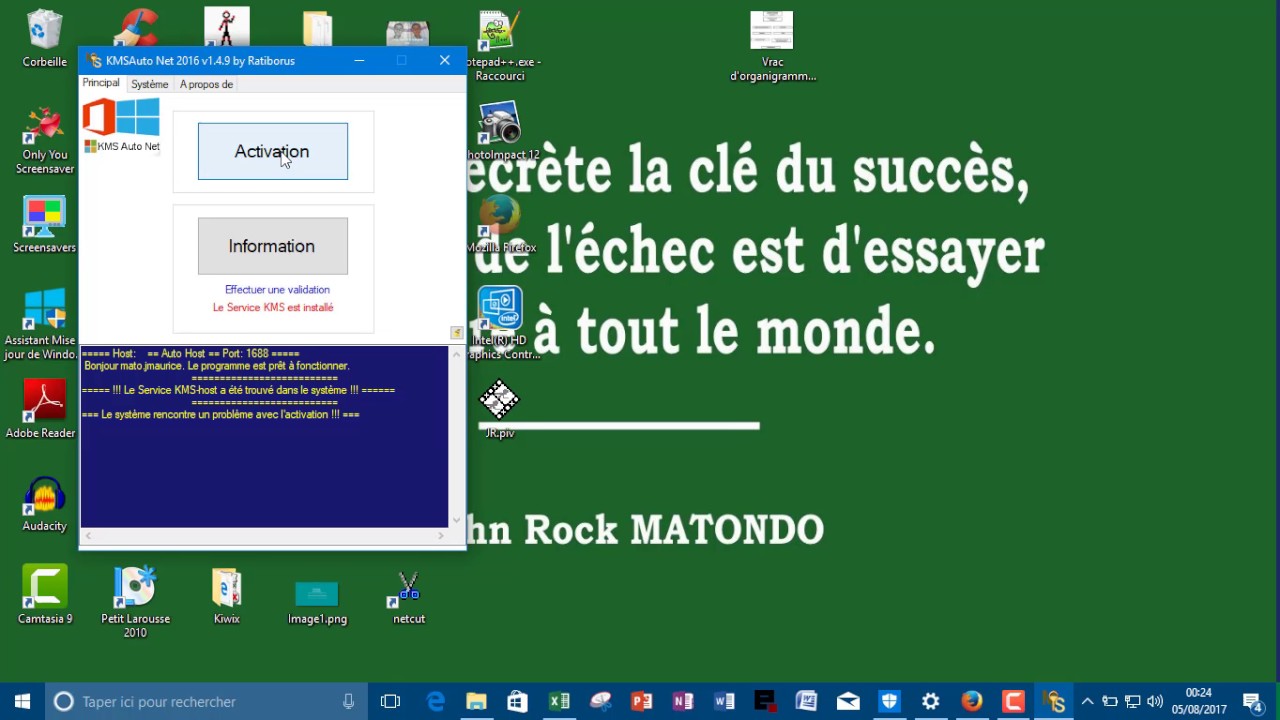Click 'Le Service KMS est installé' text
The image size is (1280, 720).
pos(273,308)
